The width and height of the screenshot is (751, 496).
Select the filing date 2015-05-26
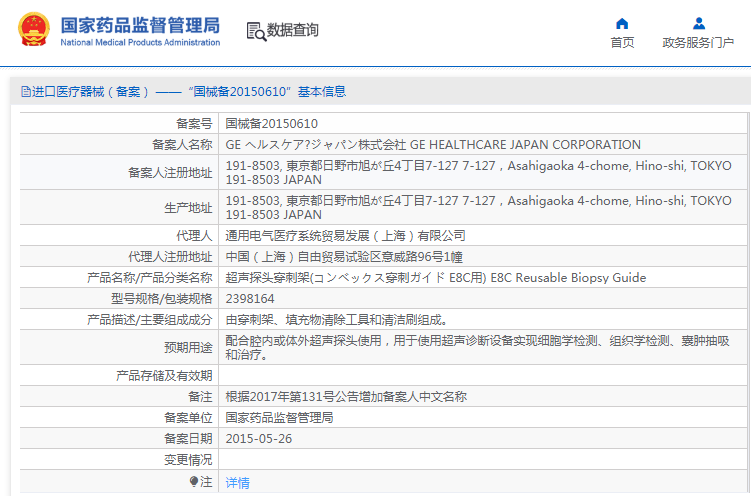pyautogui.click(x=259, y=439)
